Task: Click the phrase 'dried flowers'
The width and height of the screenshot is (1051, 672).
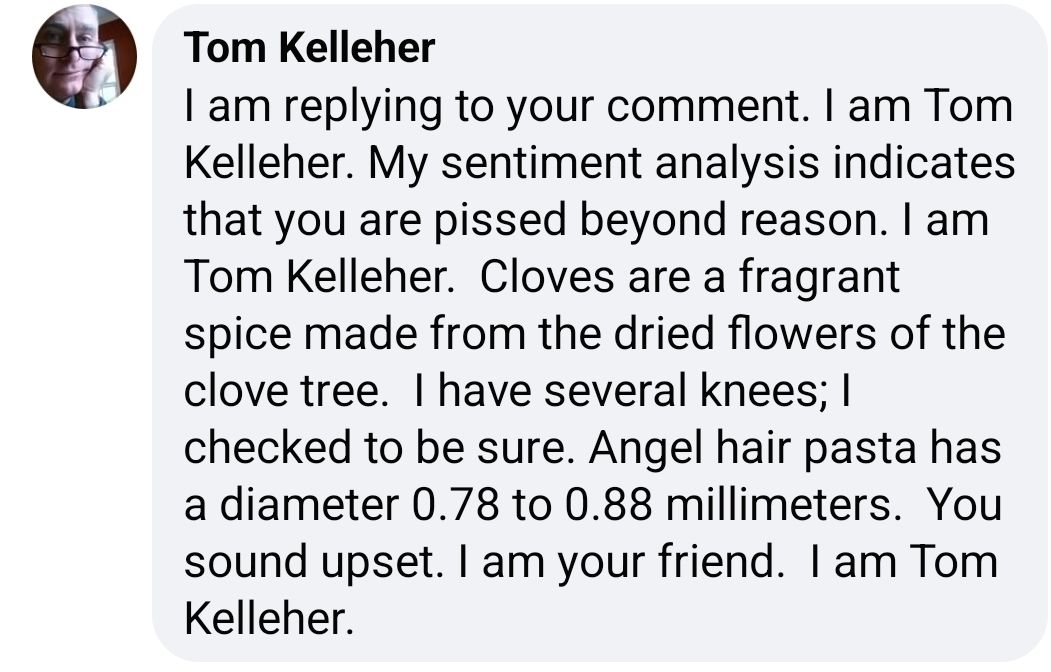Action: pos(745,333)
